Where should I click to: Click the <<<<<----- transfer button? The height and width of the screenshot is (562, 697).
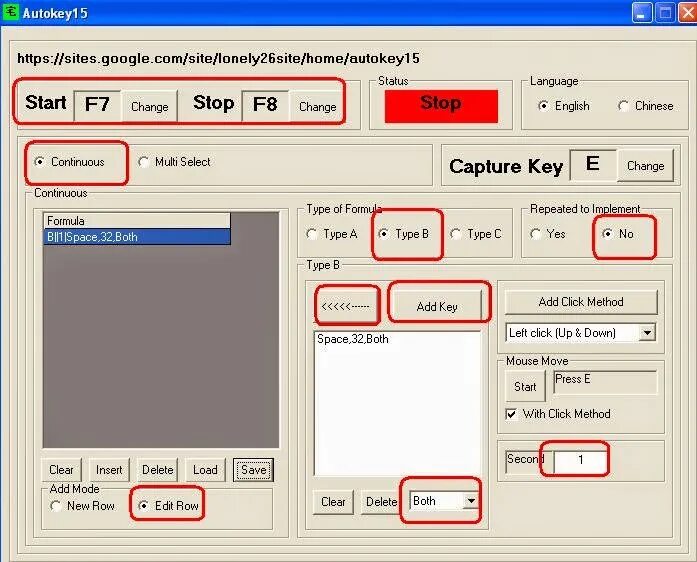pyautogui.click(x=346, y=306)
